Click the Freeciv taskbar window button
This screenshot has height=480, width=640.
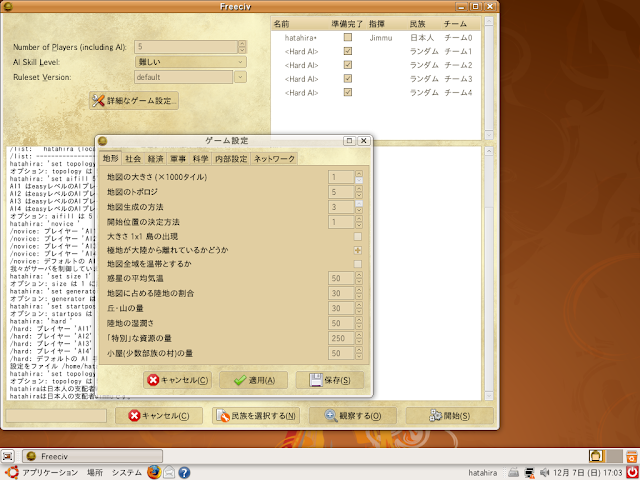tap(93, 456)
